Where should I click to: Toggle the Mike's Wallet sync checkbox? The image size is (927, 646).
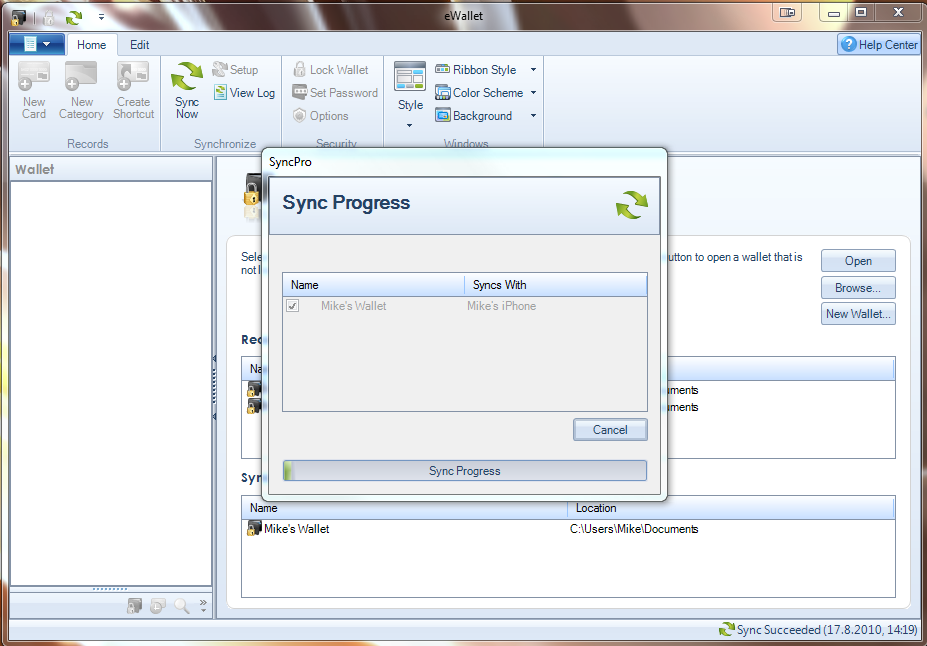293,306
